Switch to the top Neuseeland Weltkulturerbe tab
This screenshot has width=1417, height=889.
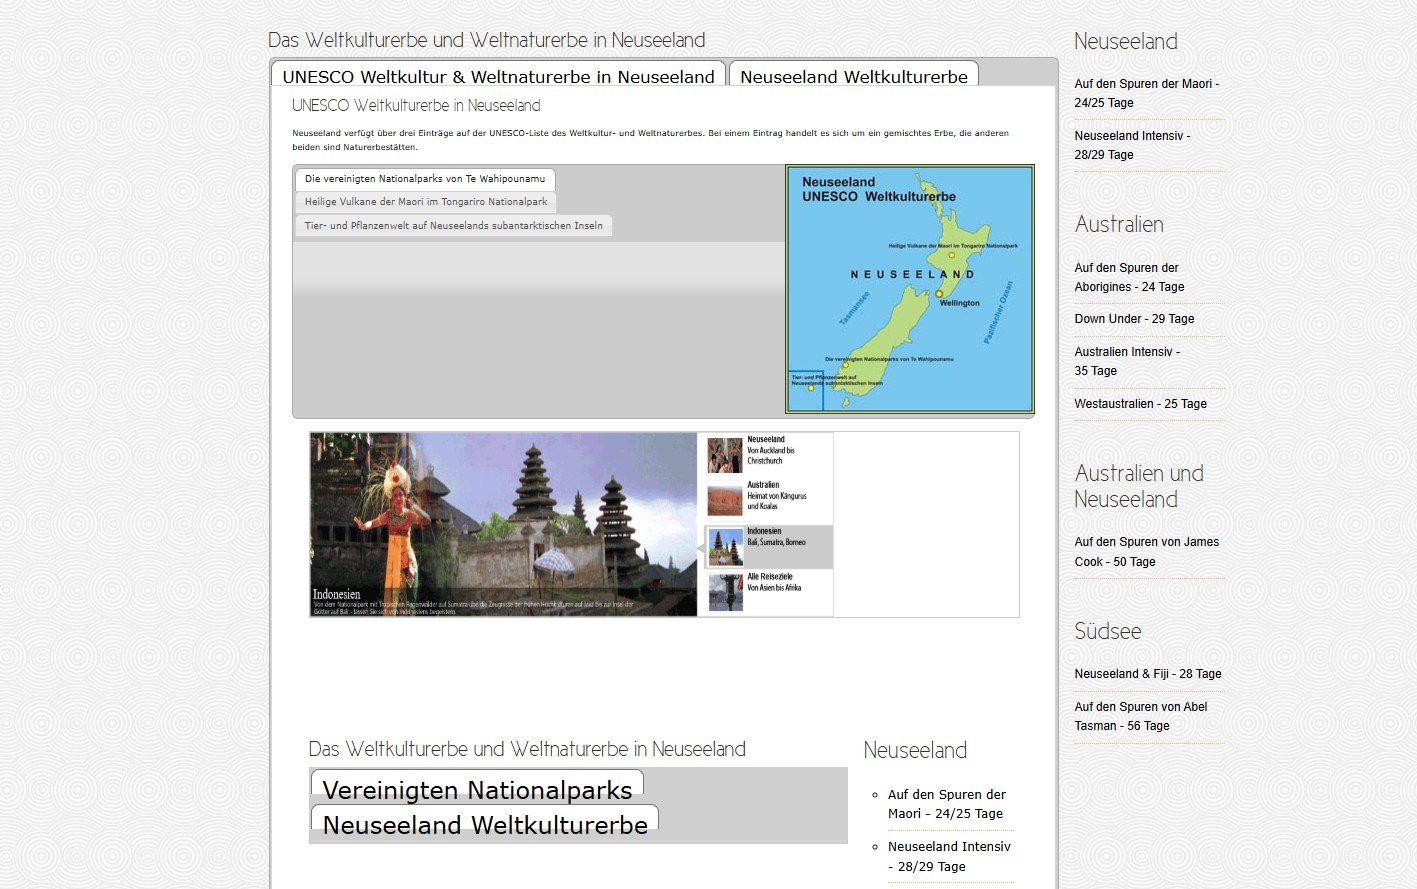click(x=853, y=76)
